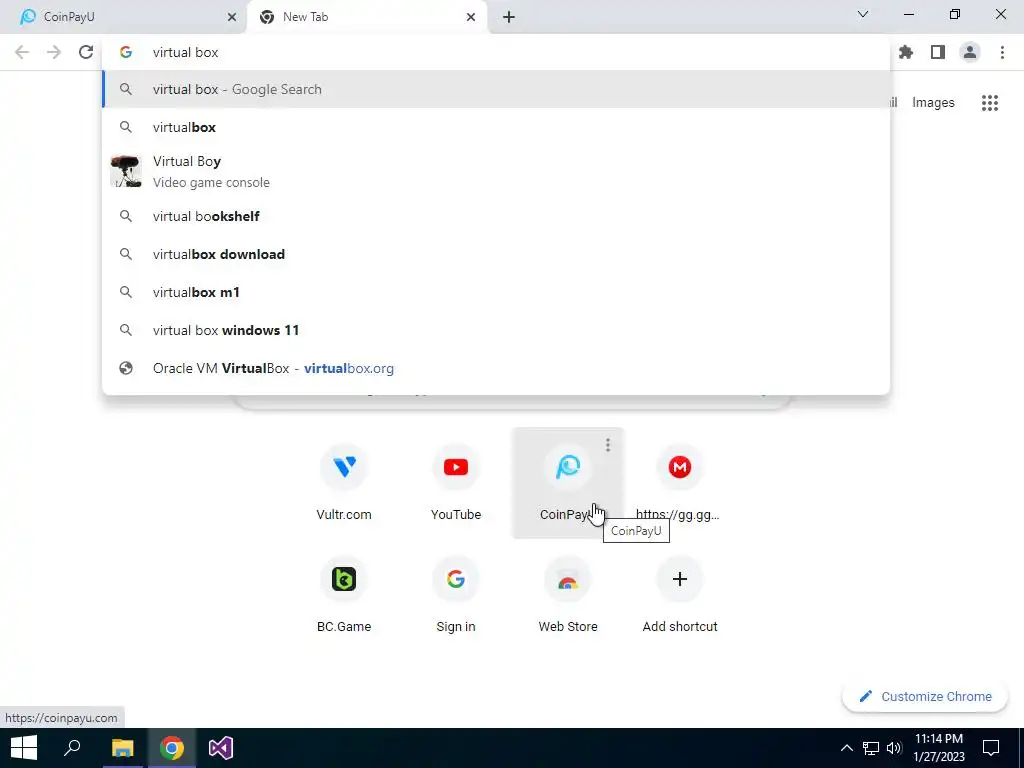Open the Vultr.com shortcut
This screenshot has height=768, width=1024.
[x=344, y=483]
